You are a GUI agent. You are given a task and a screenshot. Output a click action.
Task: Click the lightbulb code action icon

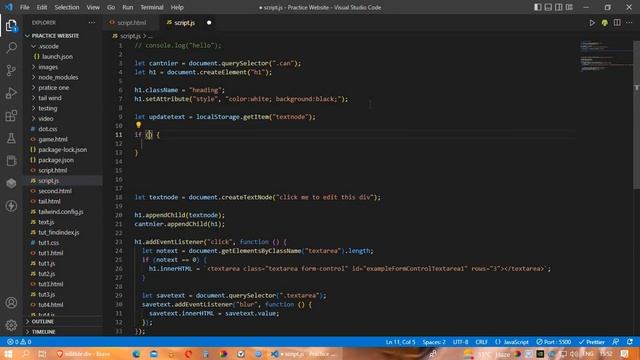(138, 125)
